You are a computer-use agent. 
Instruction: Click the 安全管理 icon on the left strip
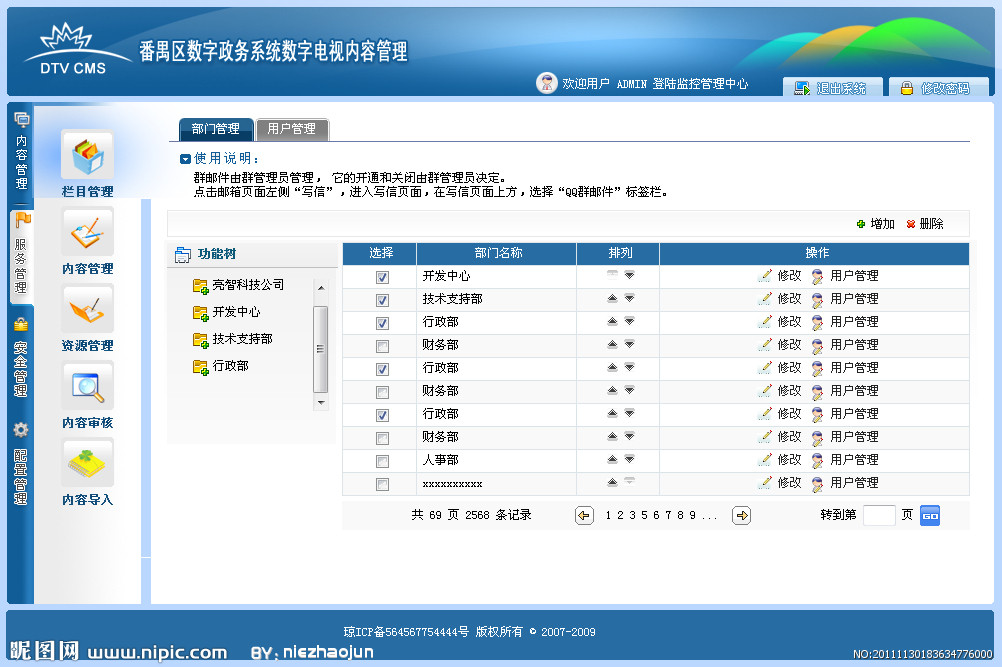coord(20,325)
